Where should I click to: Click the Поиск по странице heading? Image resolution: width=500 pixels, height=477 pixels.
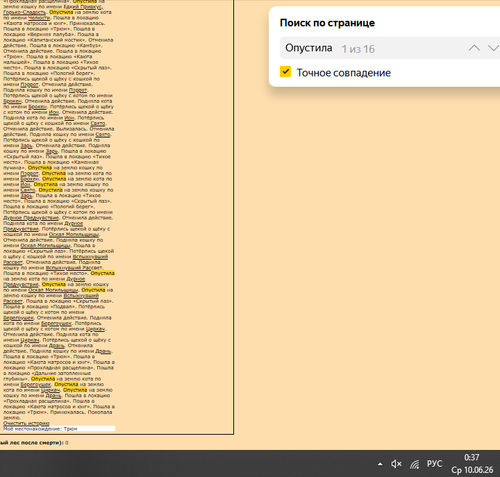click(327, 23)
